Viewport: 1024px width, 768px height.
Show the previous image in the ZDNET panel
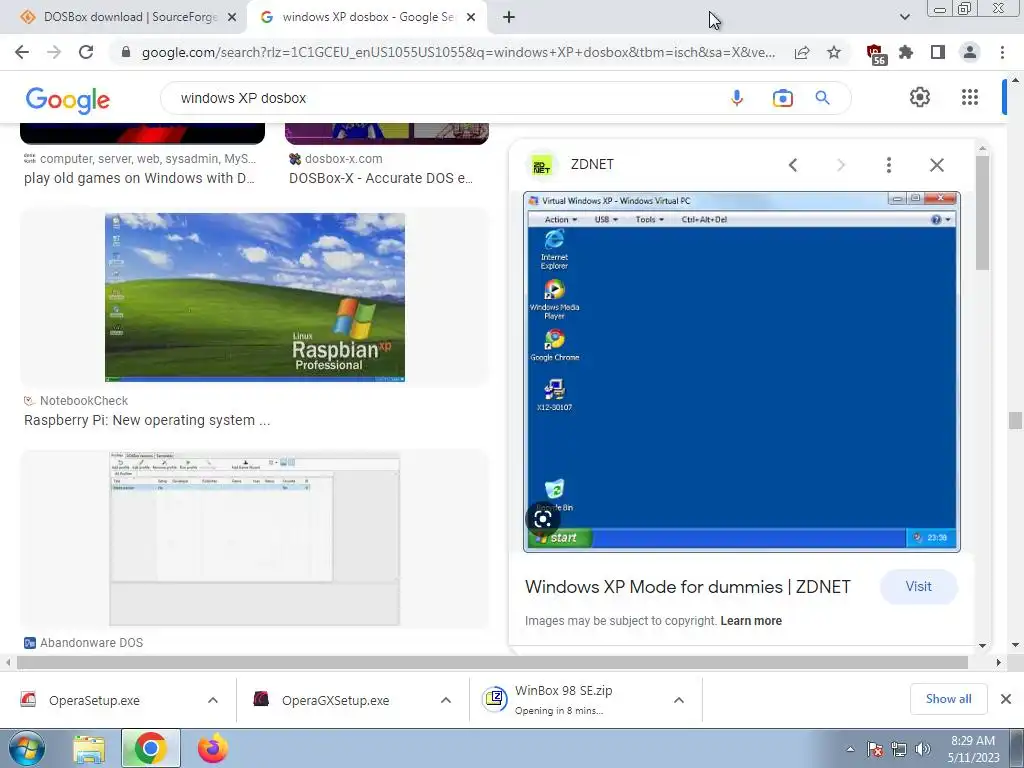[x=793, y=165]
